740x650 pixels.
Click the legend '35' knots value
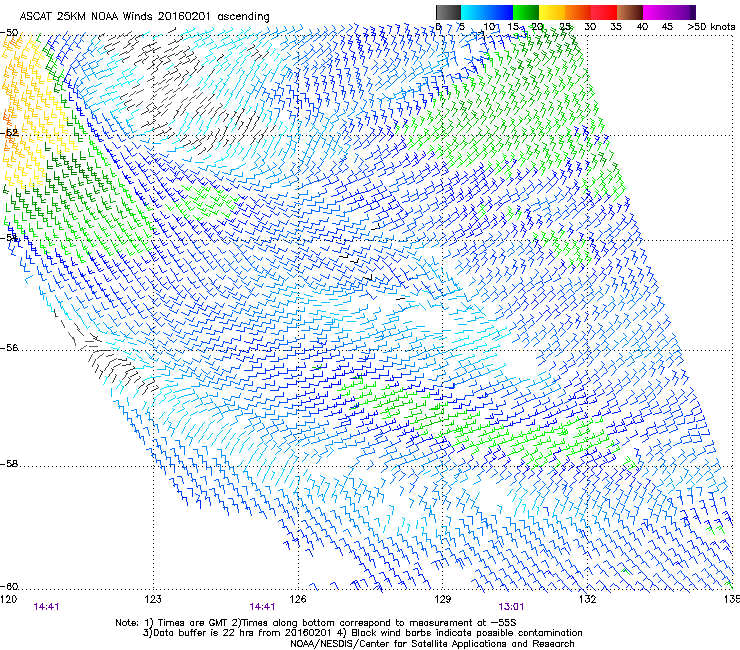(616, 27)
